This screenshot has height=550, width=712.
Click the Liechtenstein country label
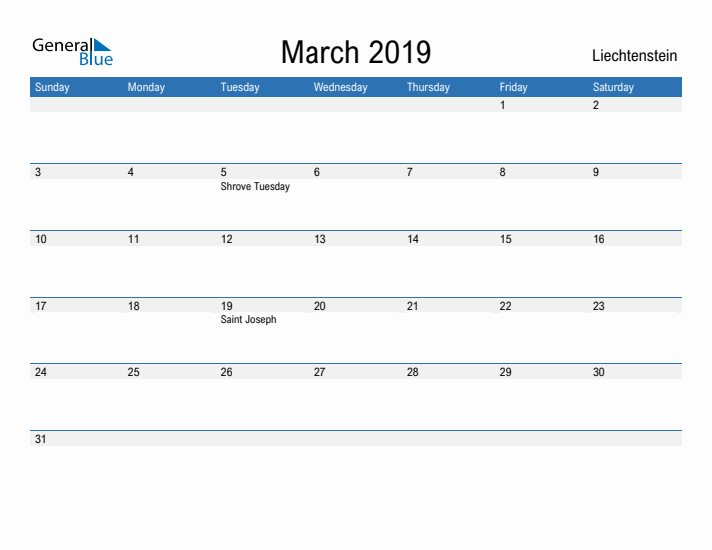pos(634,55)
